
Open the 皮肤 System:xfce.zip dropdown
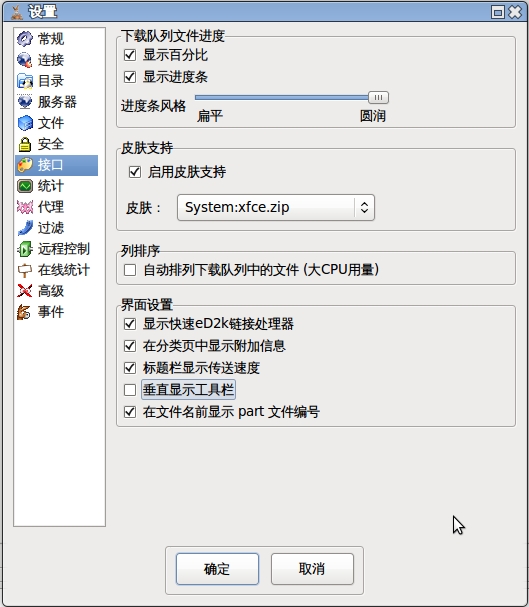click(x=276, y=207)
